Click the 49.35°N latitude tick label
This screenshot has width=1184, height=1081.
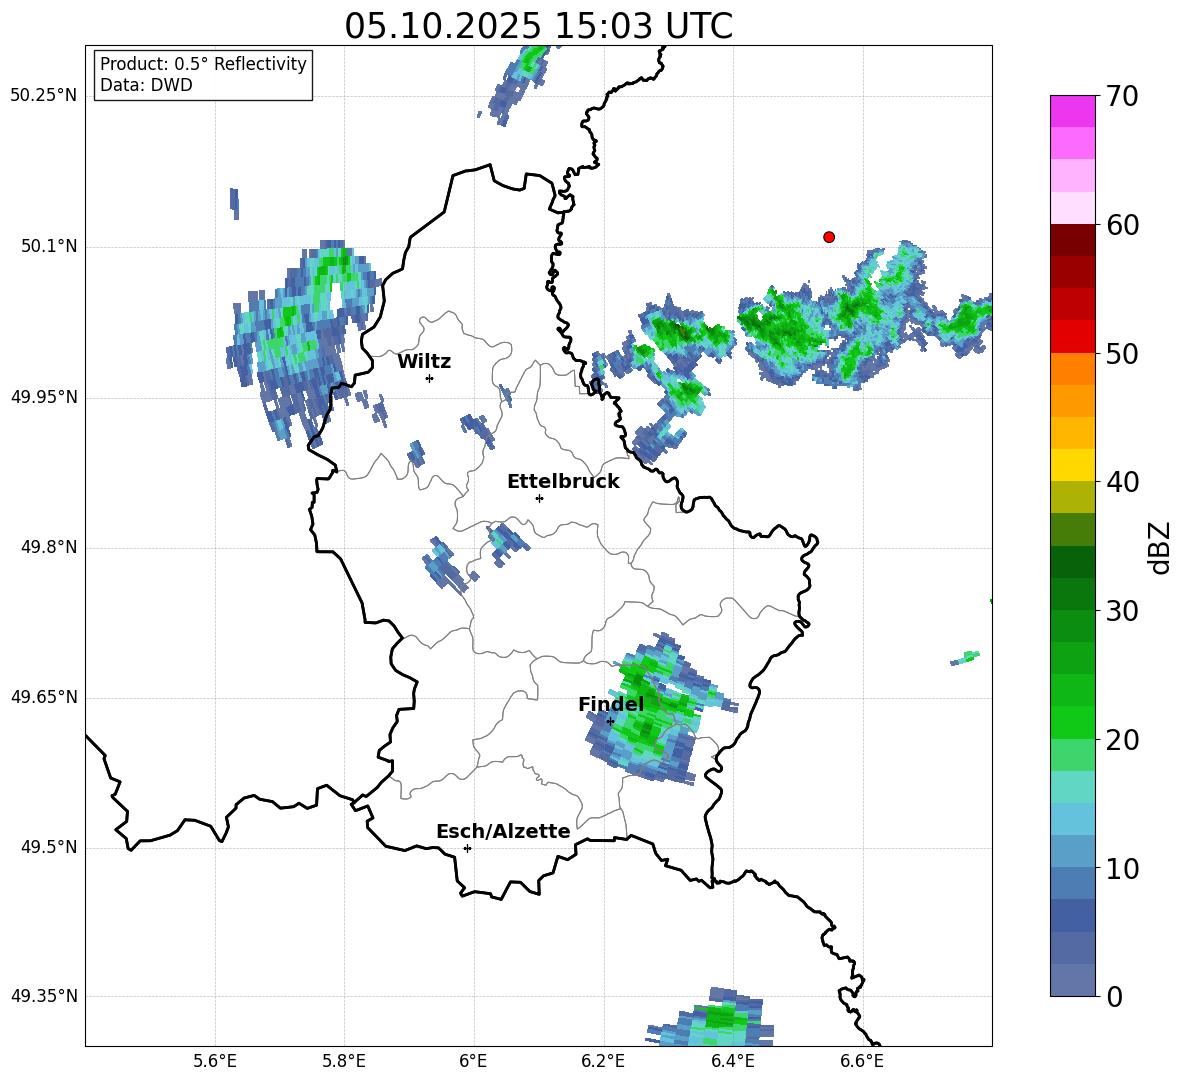pos(43,996)
